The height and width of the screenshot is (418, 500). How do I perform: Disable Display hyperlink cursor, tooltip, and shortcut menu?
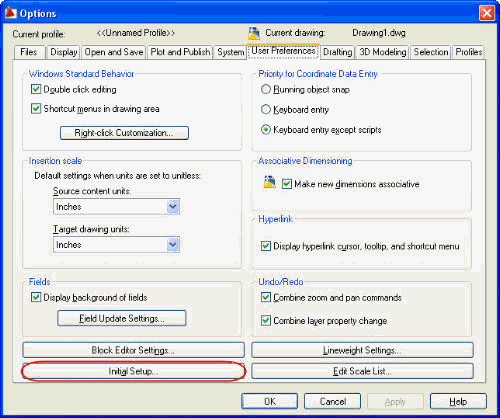click(x=266, y=246)
